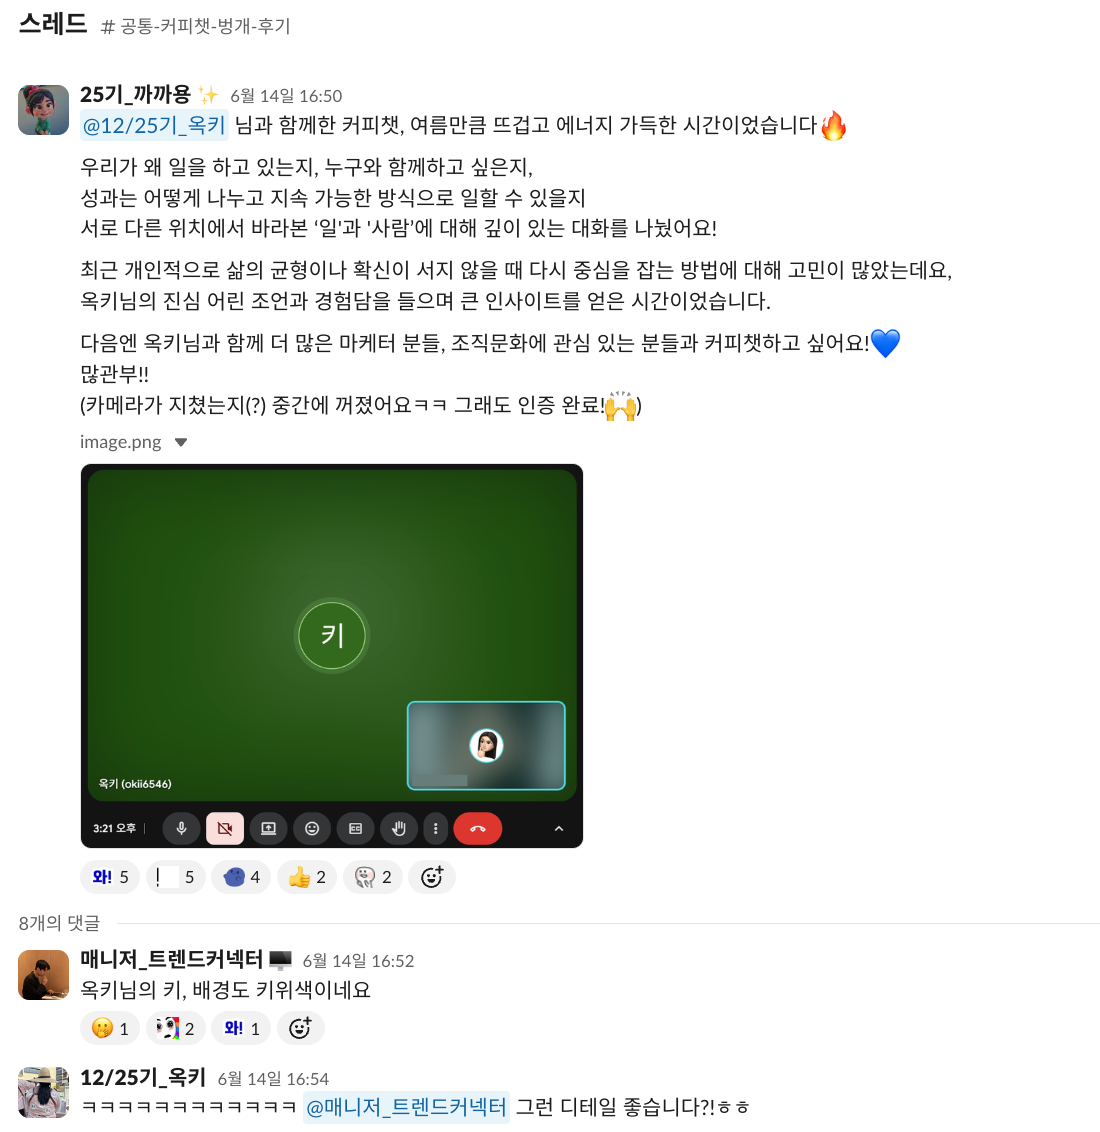Toggle the thumbs up reaction on main post
Viewport: 1100px width, 1132px height.
point(307,877)
